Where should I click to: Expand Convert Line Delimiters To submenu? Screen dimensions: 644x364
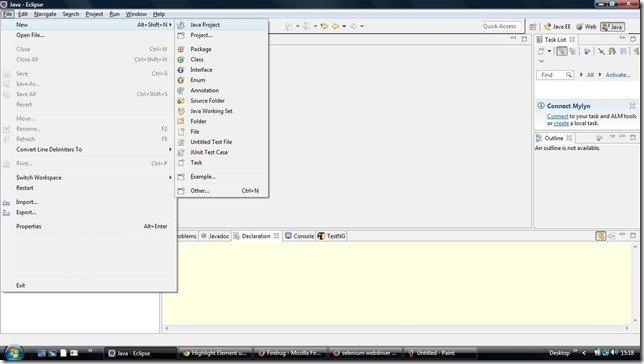89,150
